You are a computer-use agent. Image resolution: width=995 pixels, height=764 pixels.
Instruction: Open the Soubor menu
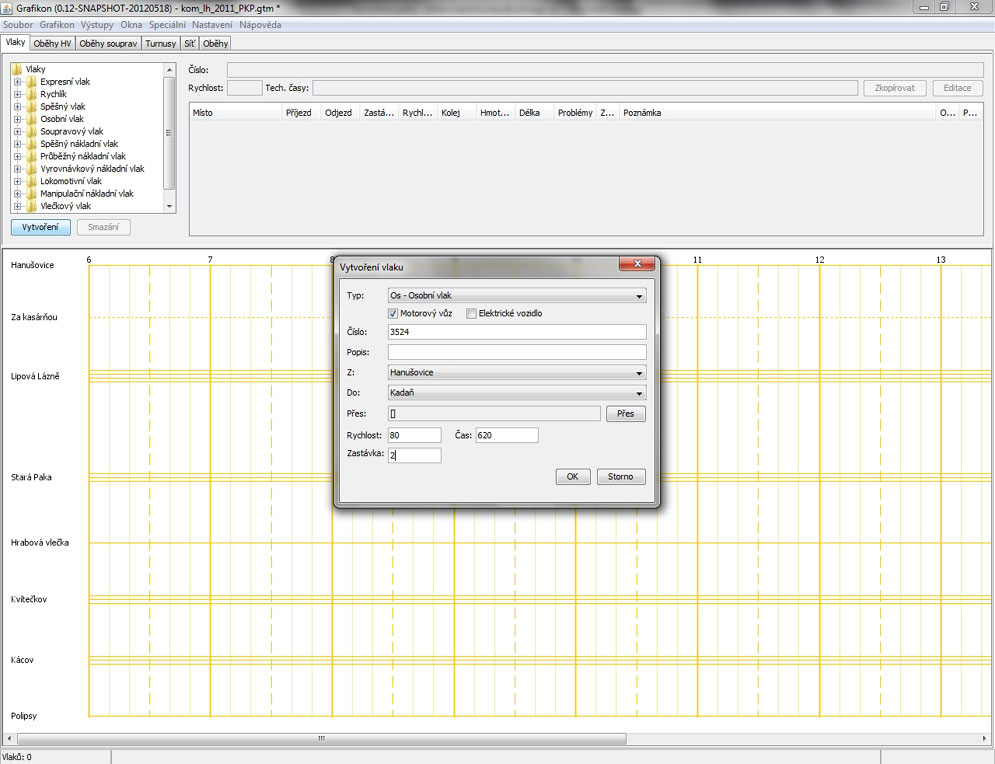18,25
